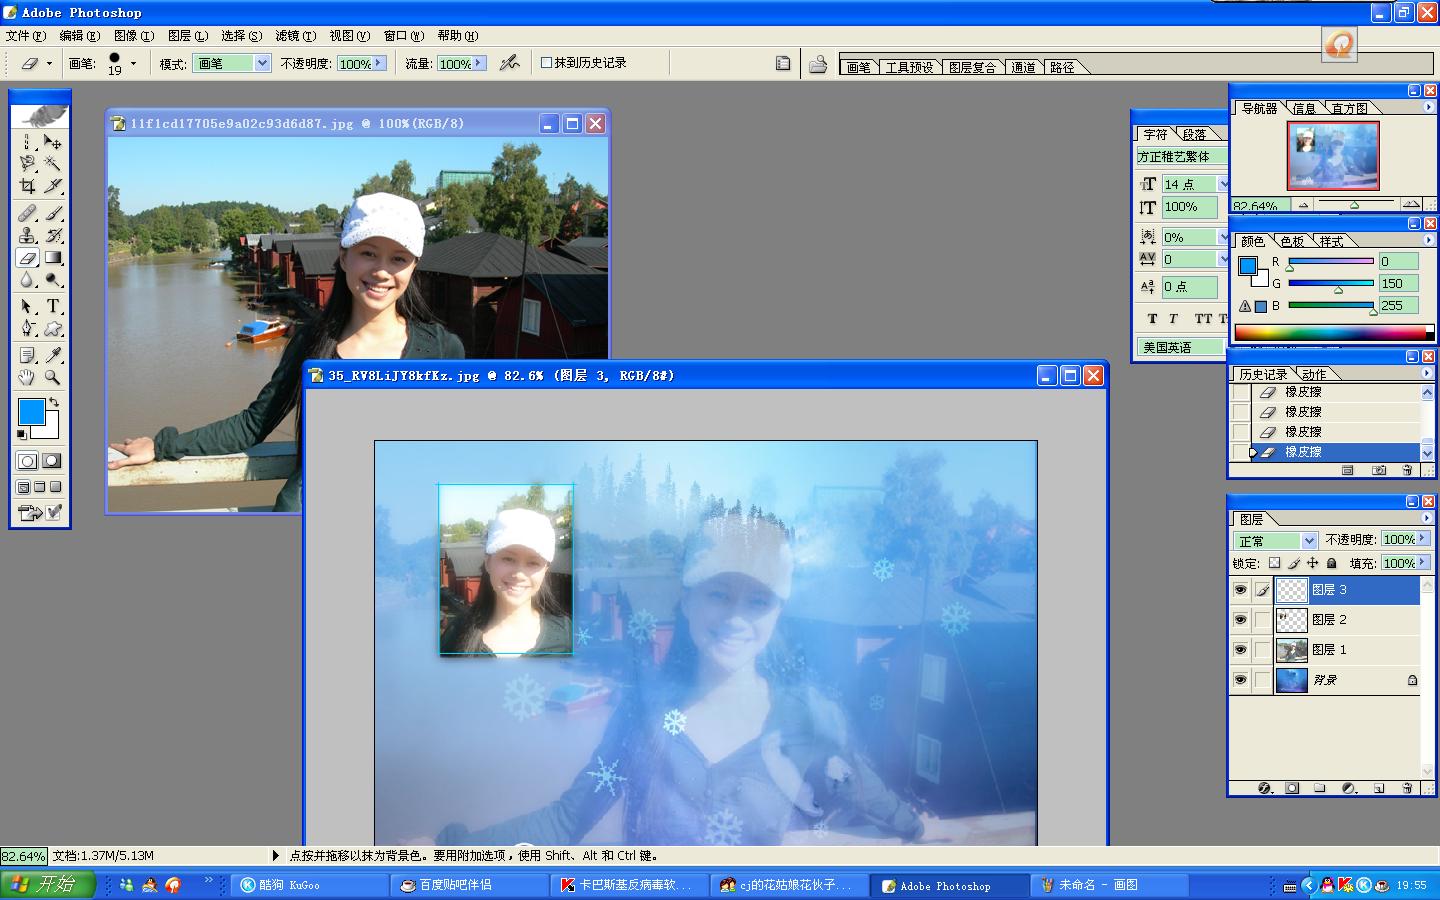1440x900 pixels.
Task: Select the Eyedropper tool
Action: click(53, 355)
